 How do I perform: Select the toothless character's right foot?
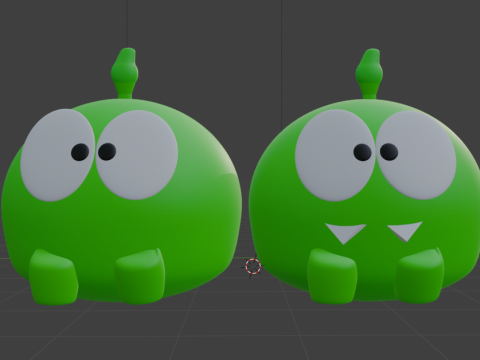pos(140,276)
